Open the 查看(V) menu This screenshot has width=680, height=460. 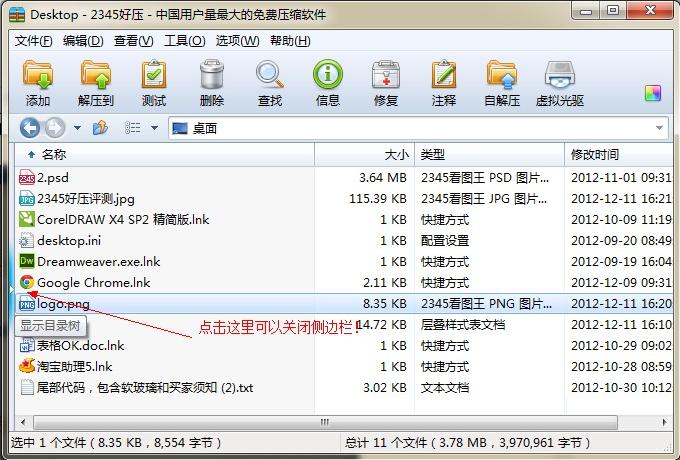[x=134, y=41]
